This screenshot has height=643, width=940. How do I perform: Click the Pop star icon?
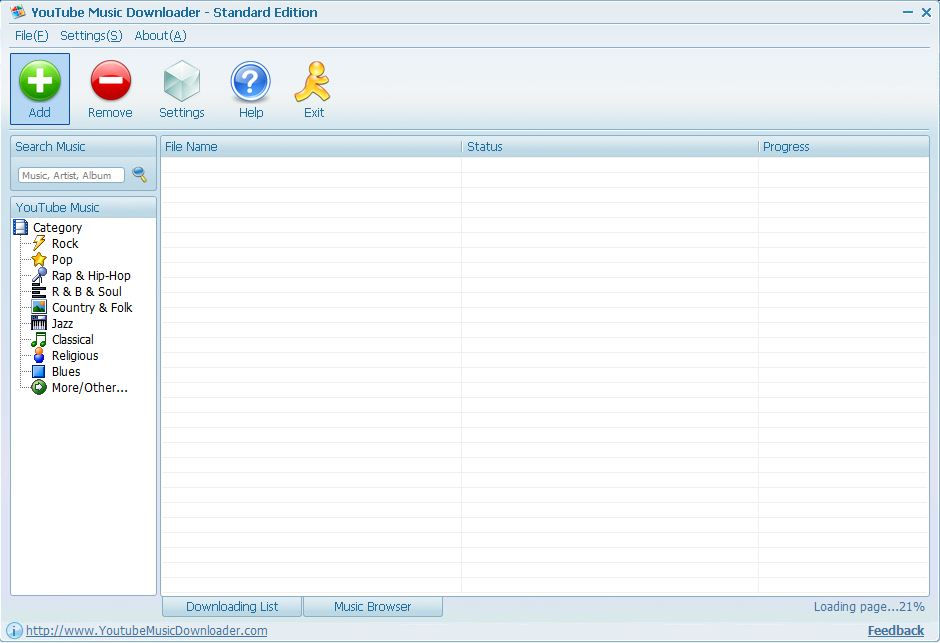click(39, 259)
